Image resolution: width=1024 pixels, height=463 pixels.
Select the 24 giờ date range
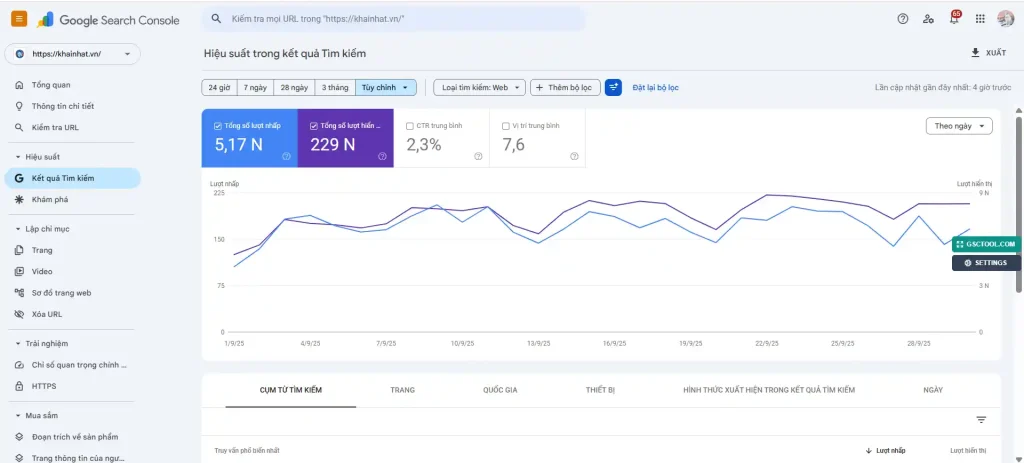[219, 88]
